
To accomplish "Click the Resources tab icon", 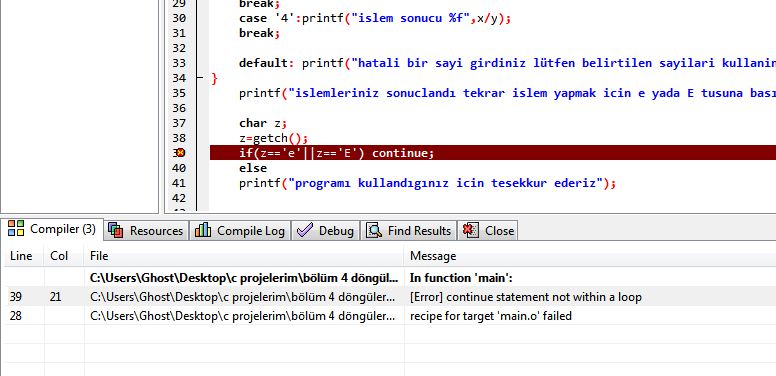I will tap(115, 230).
